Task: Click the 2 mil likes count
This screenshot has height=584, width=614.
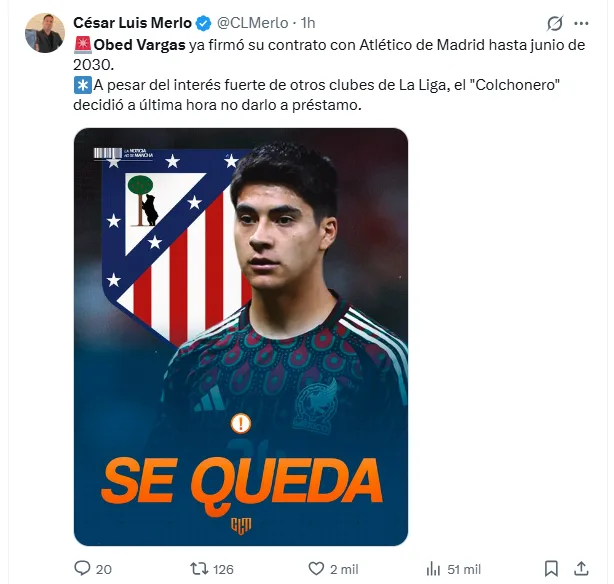Action: [x=344, y=570]
